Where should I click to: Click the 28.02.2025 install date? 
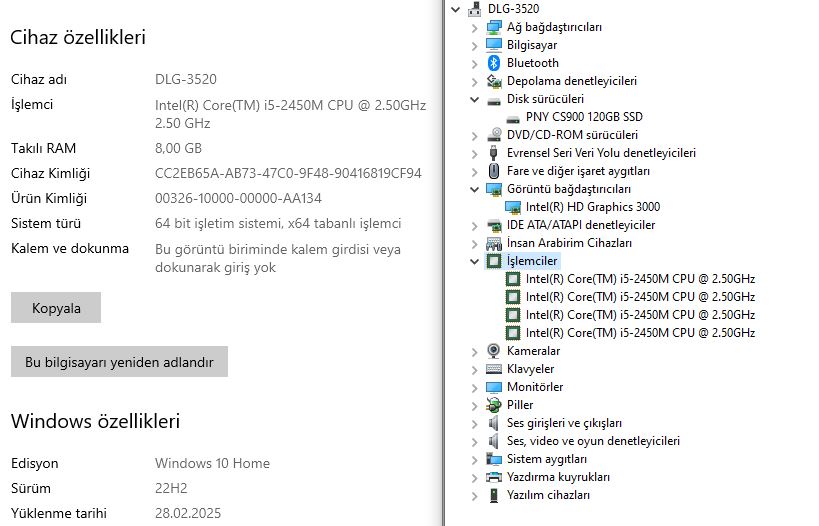point(188,513)
